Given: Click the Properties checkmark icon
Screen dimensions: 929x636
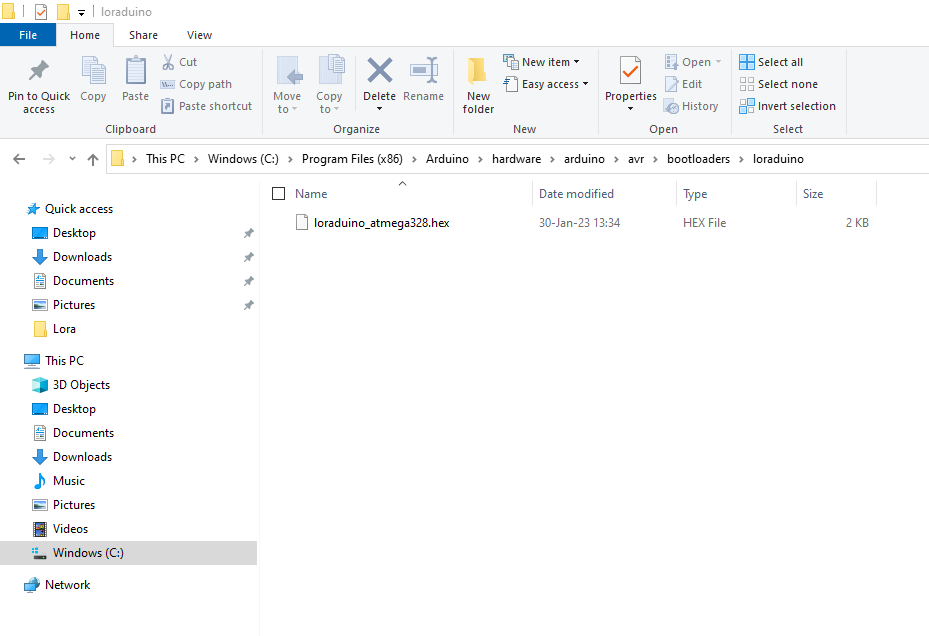Looking at the screenshot, I should tap(630, 71).
